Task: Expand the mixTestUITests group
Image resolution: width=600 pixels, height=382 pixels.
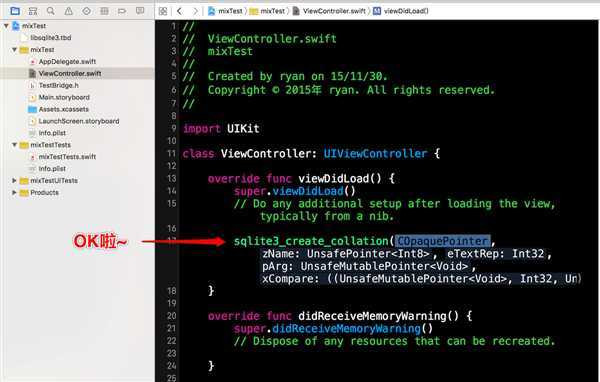Action: [x=15, y=180]
